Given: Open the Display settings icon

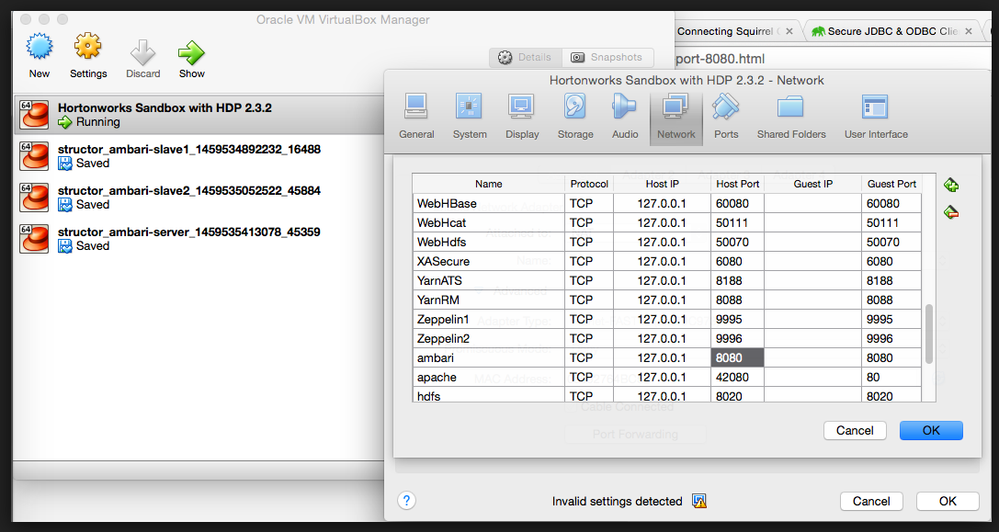Looking at the screenshot, I should click(521, 108).
